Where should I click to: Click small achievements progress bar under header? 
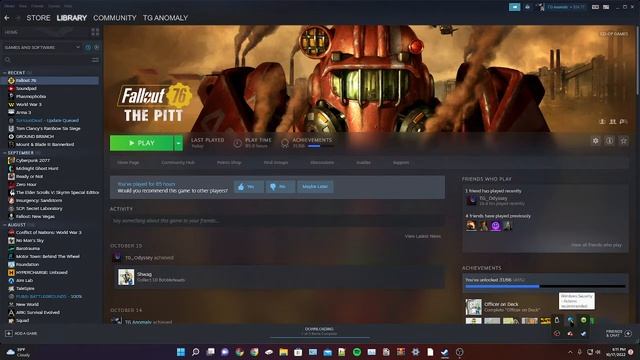coord(321,146)
